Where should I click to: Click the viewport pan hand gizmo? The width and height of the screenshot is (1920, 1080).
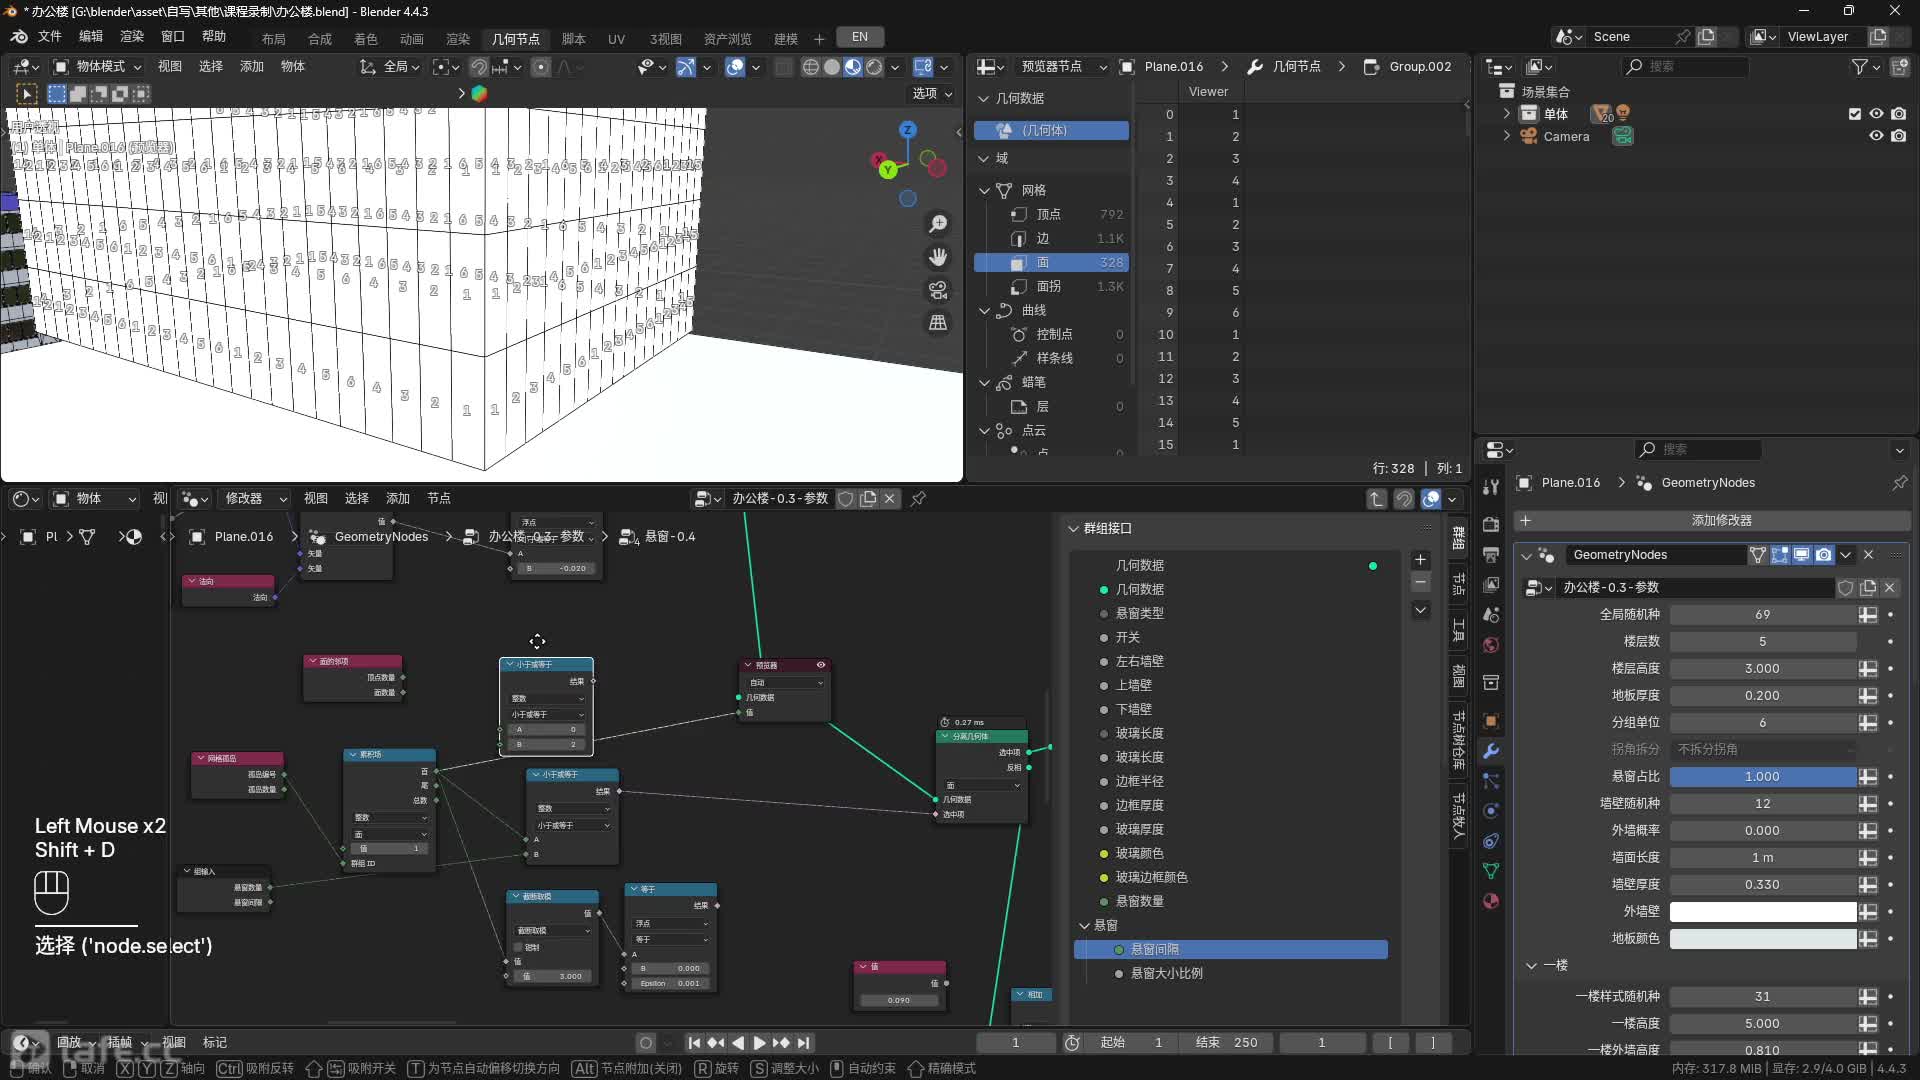[938, 257]
